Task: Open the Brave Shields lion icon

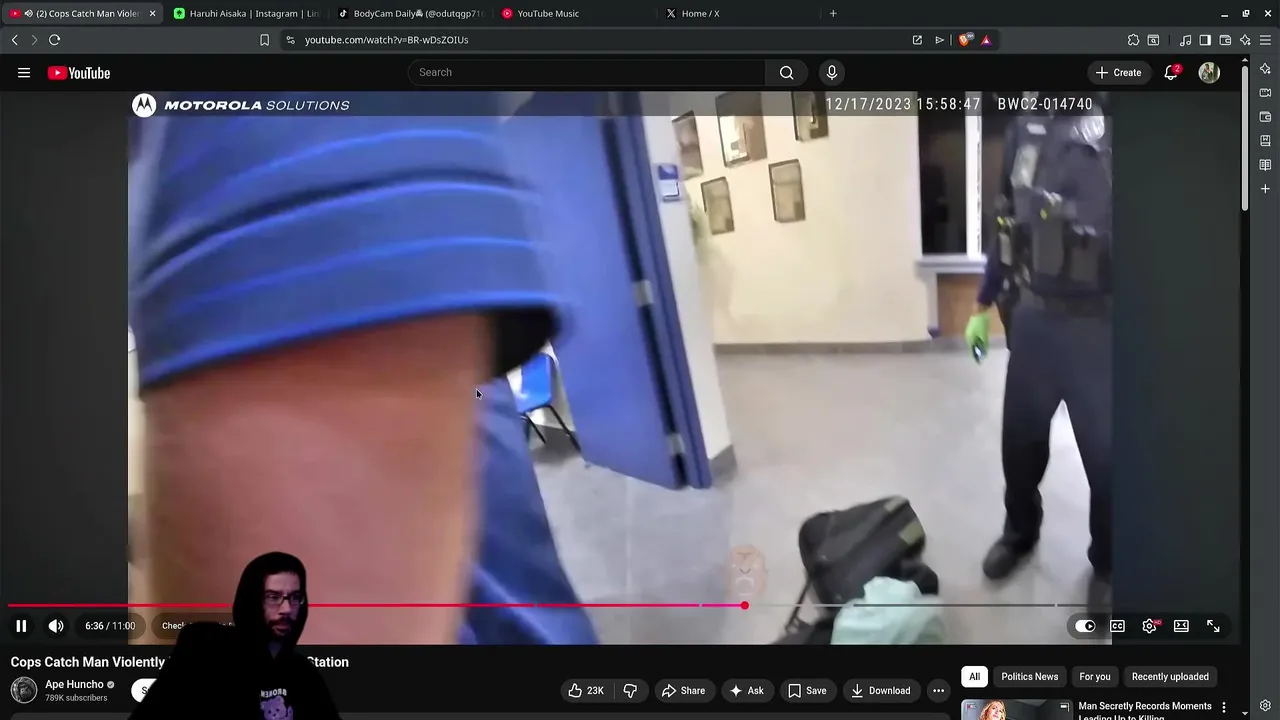Action: pyautogui.click(x=964, y=40)
